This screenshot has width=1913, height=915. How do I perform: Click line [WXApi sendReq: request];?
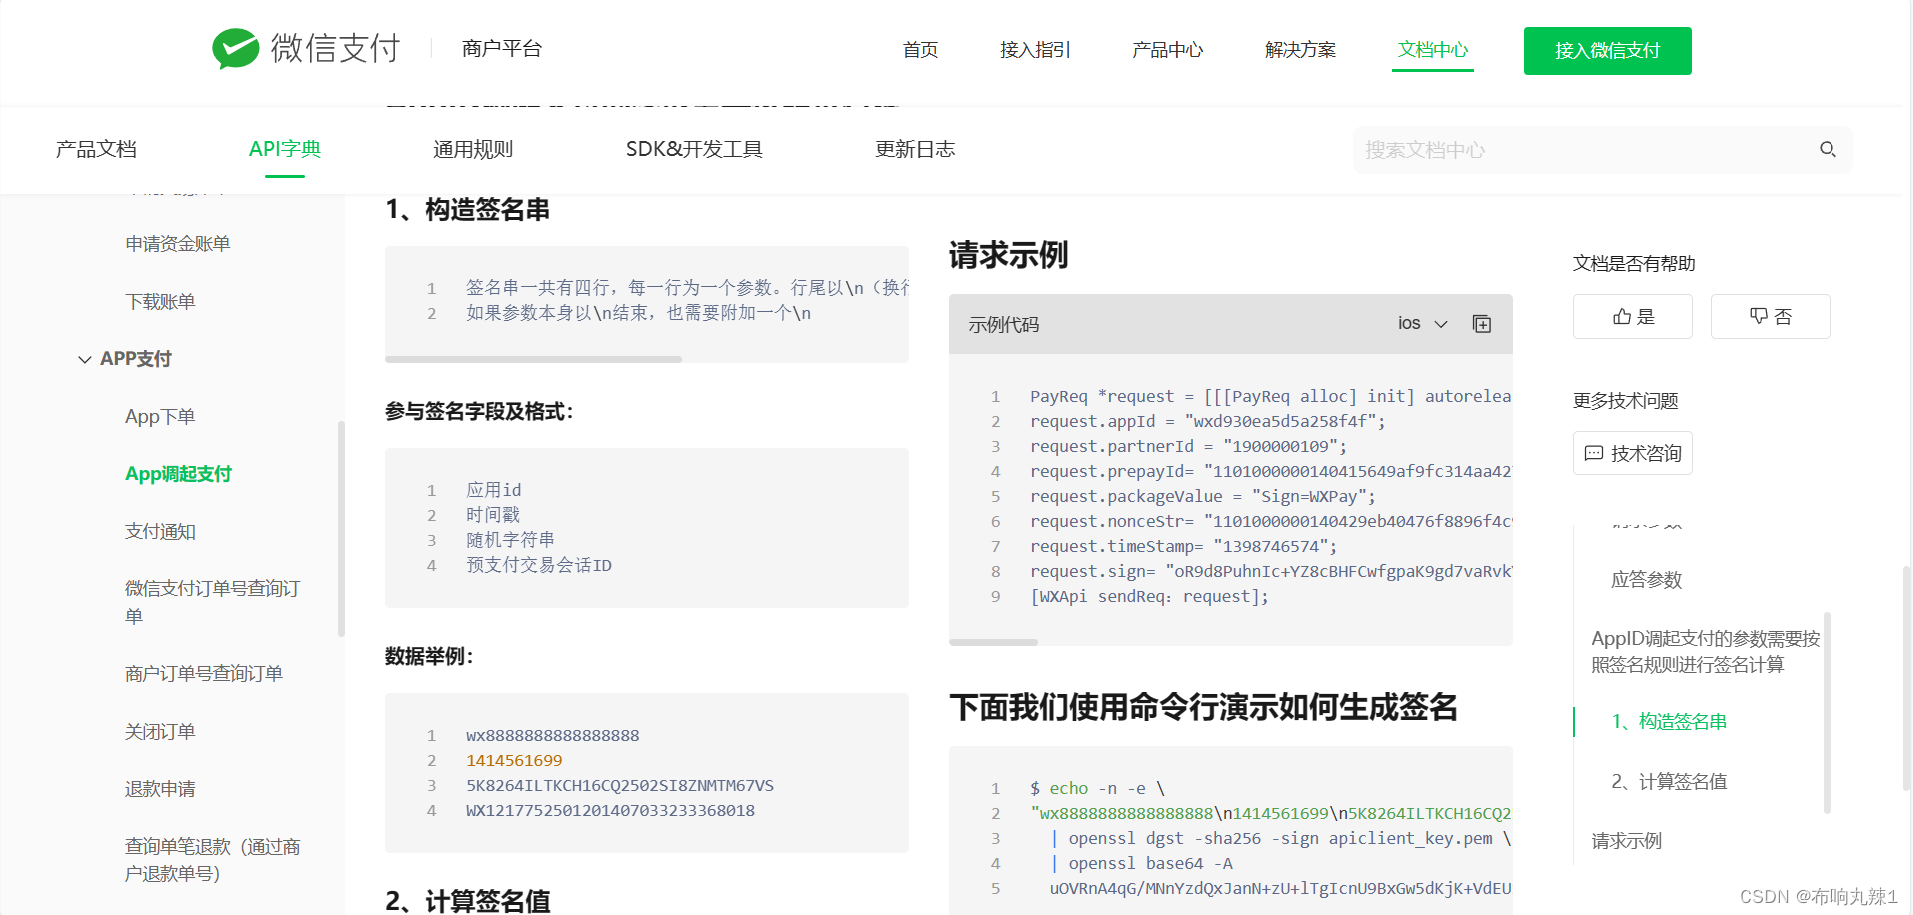click(x=1149, y=597)
